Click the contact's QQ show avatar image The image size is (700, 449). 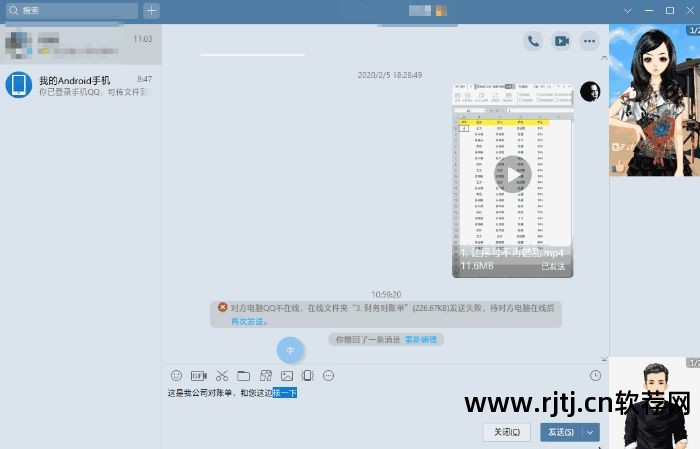[x=654, y=100]
